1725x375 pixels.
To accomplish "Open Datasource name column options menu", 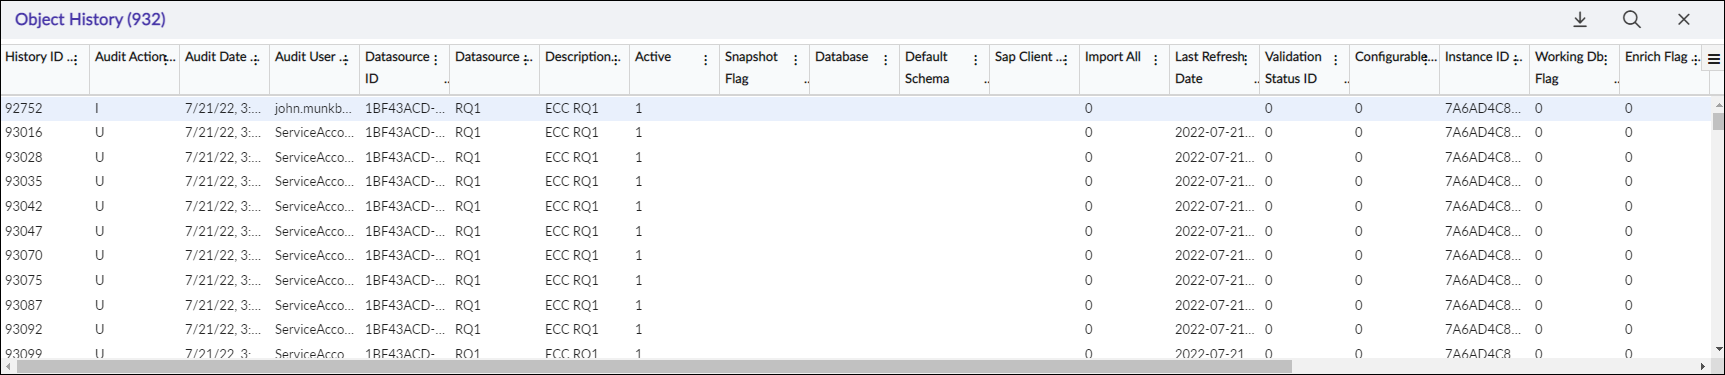I will 526,60.
